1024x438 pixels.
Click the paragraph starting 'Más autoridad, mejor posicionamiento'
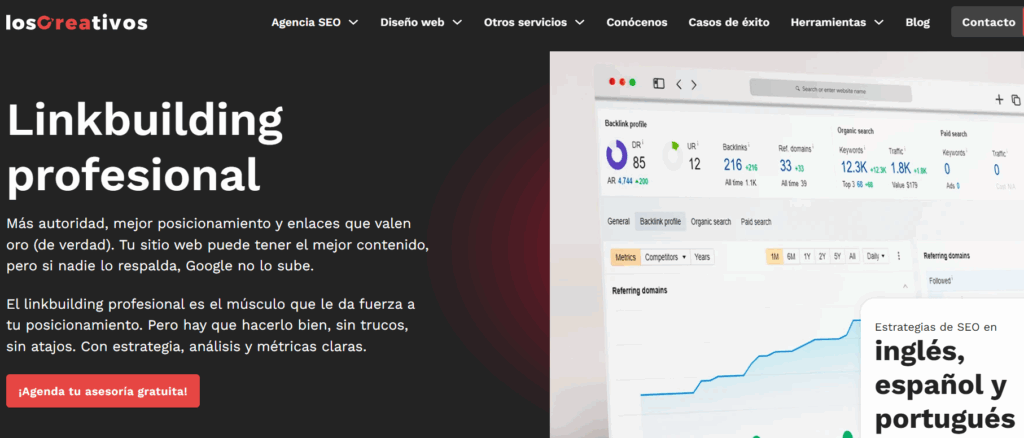coord(217,245)
